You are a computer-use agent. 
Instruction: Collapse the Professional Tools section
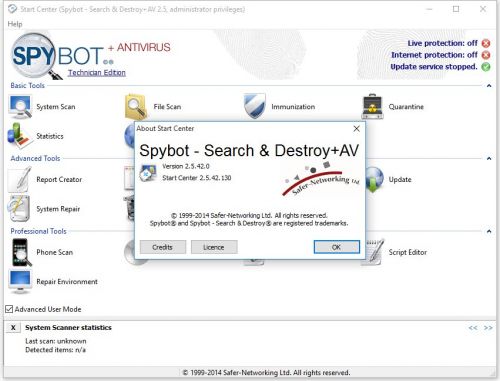pyautogui.click(x=489, y=231)
